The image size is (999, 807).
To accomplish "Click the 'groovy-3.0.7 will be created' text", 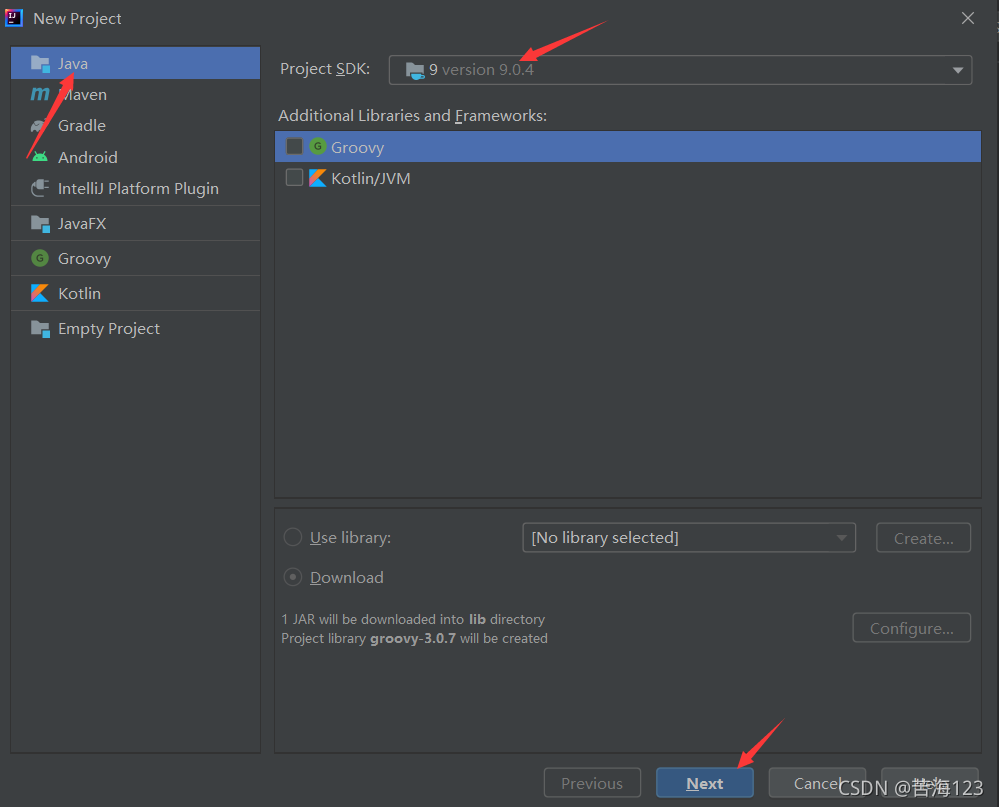I will click(459, 638).
